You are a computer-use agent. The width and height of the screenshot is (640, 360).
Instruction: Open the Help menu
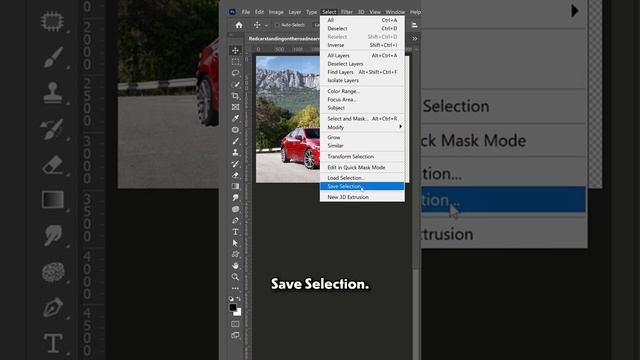click(415, 12)
